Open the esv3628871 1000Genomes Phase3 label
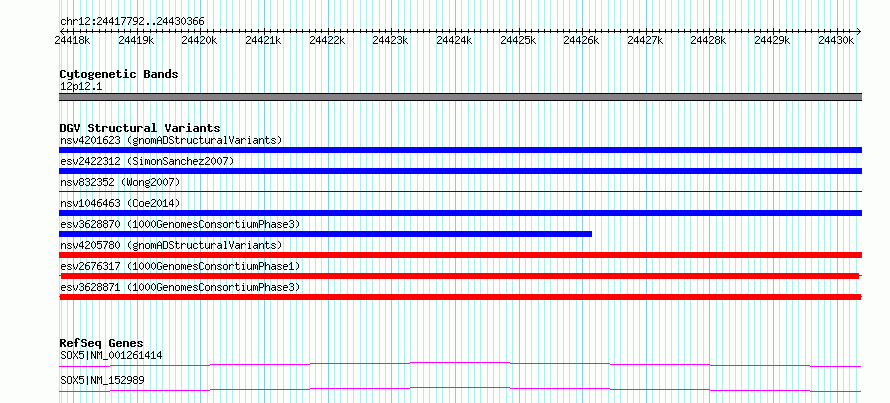Screen dimensions: 890x403 pyautogui.click(x=180, y=287)
